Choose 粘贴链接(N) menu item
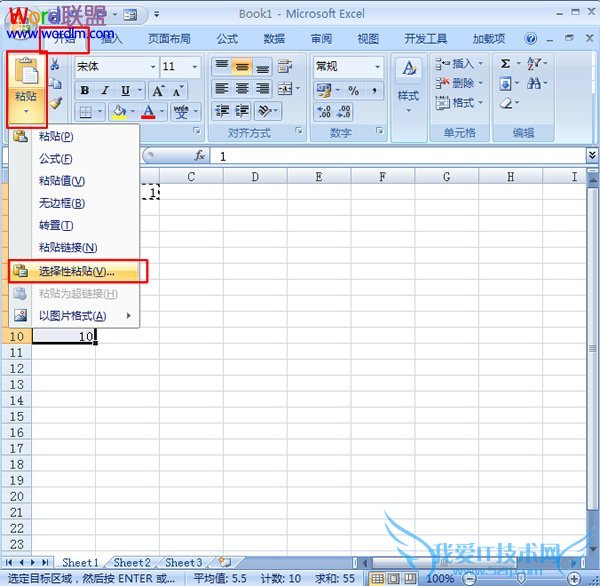The width and height of the screenshot is (600, 586). pos(74,248)
